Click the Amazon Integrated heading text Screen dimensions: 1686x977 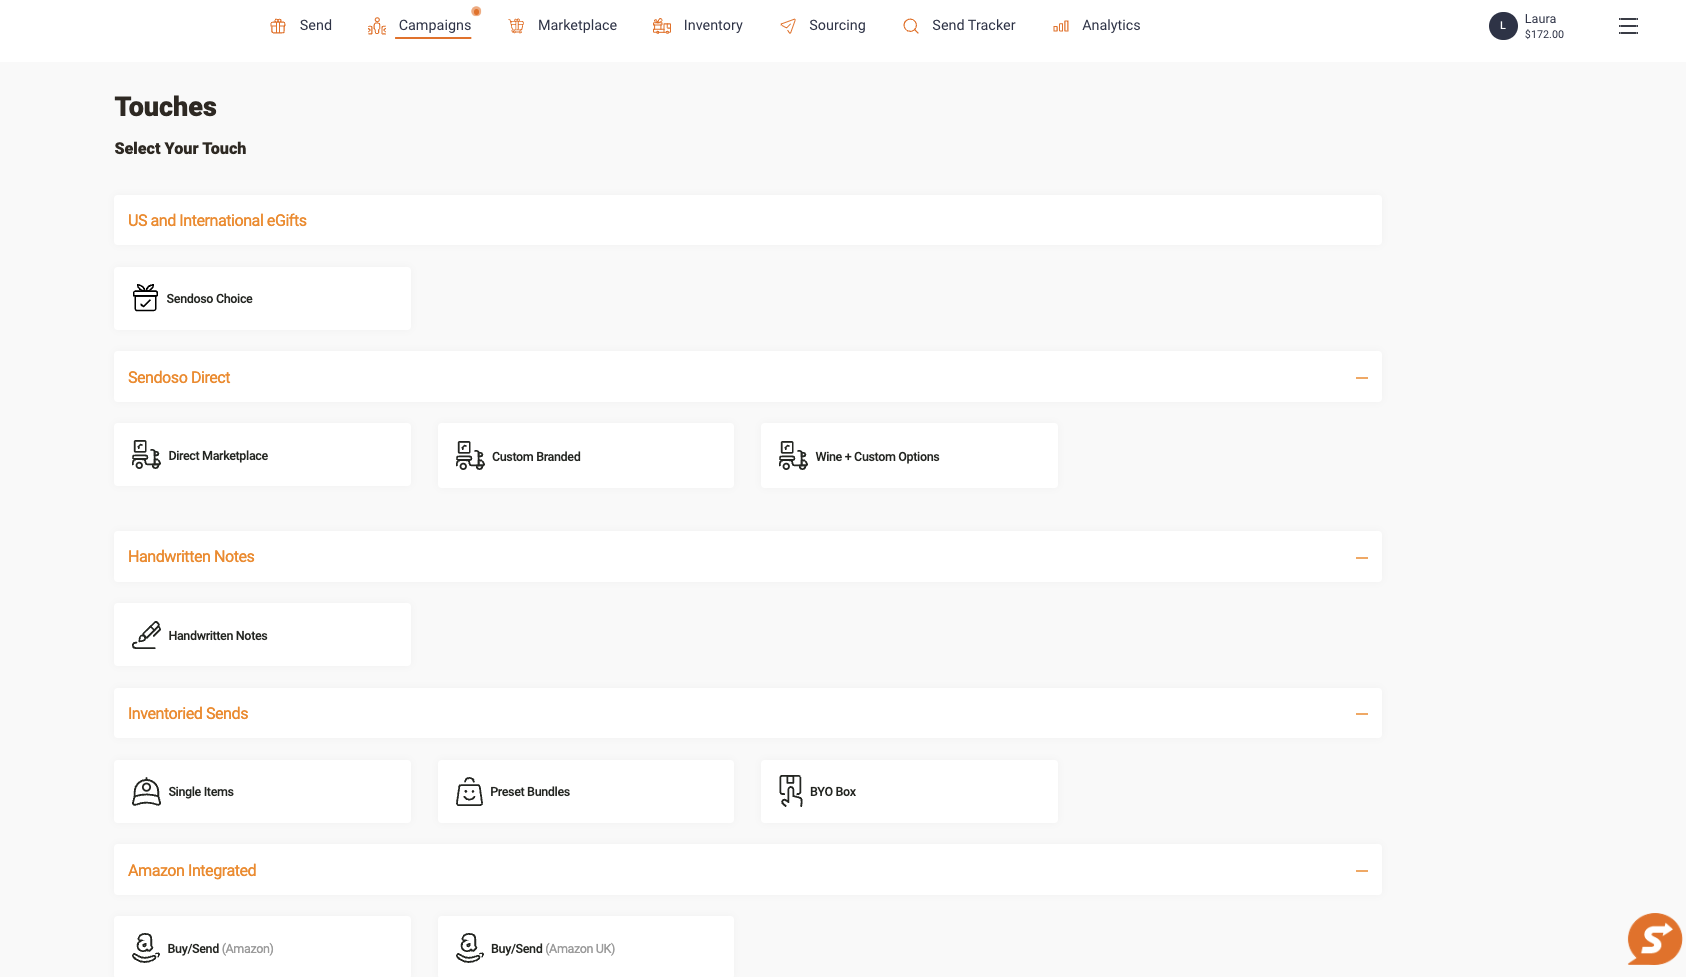click(192, 870)
